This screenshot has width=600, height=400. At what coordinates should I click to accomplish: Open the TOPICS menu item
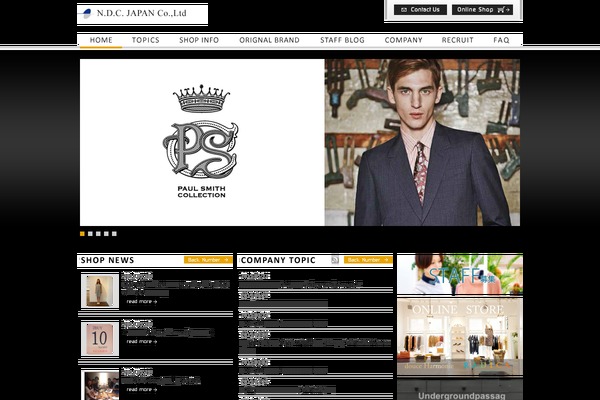[x=145, y=40]
